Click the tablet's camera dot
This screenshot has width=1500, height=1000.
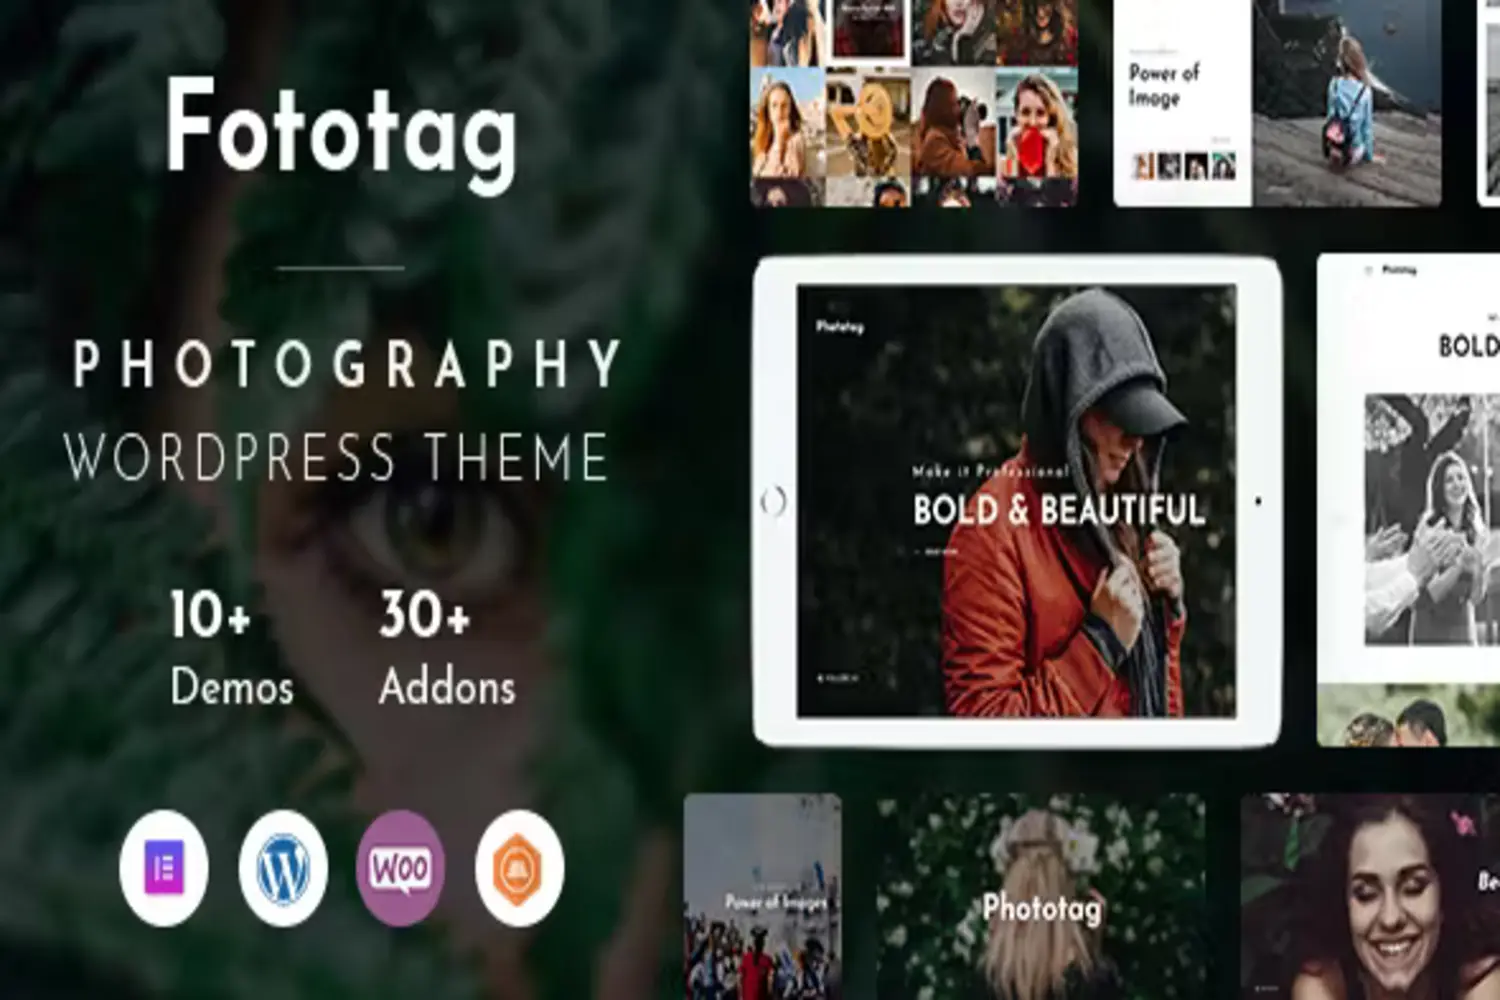click(1257, 501)
